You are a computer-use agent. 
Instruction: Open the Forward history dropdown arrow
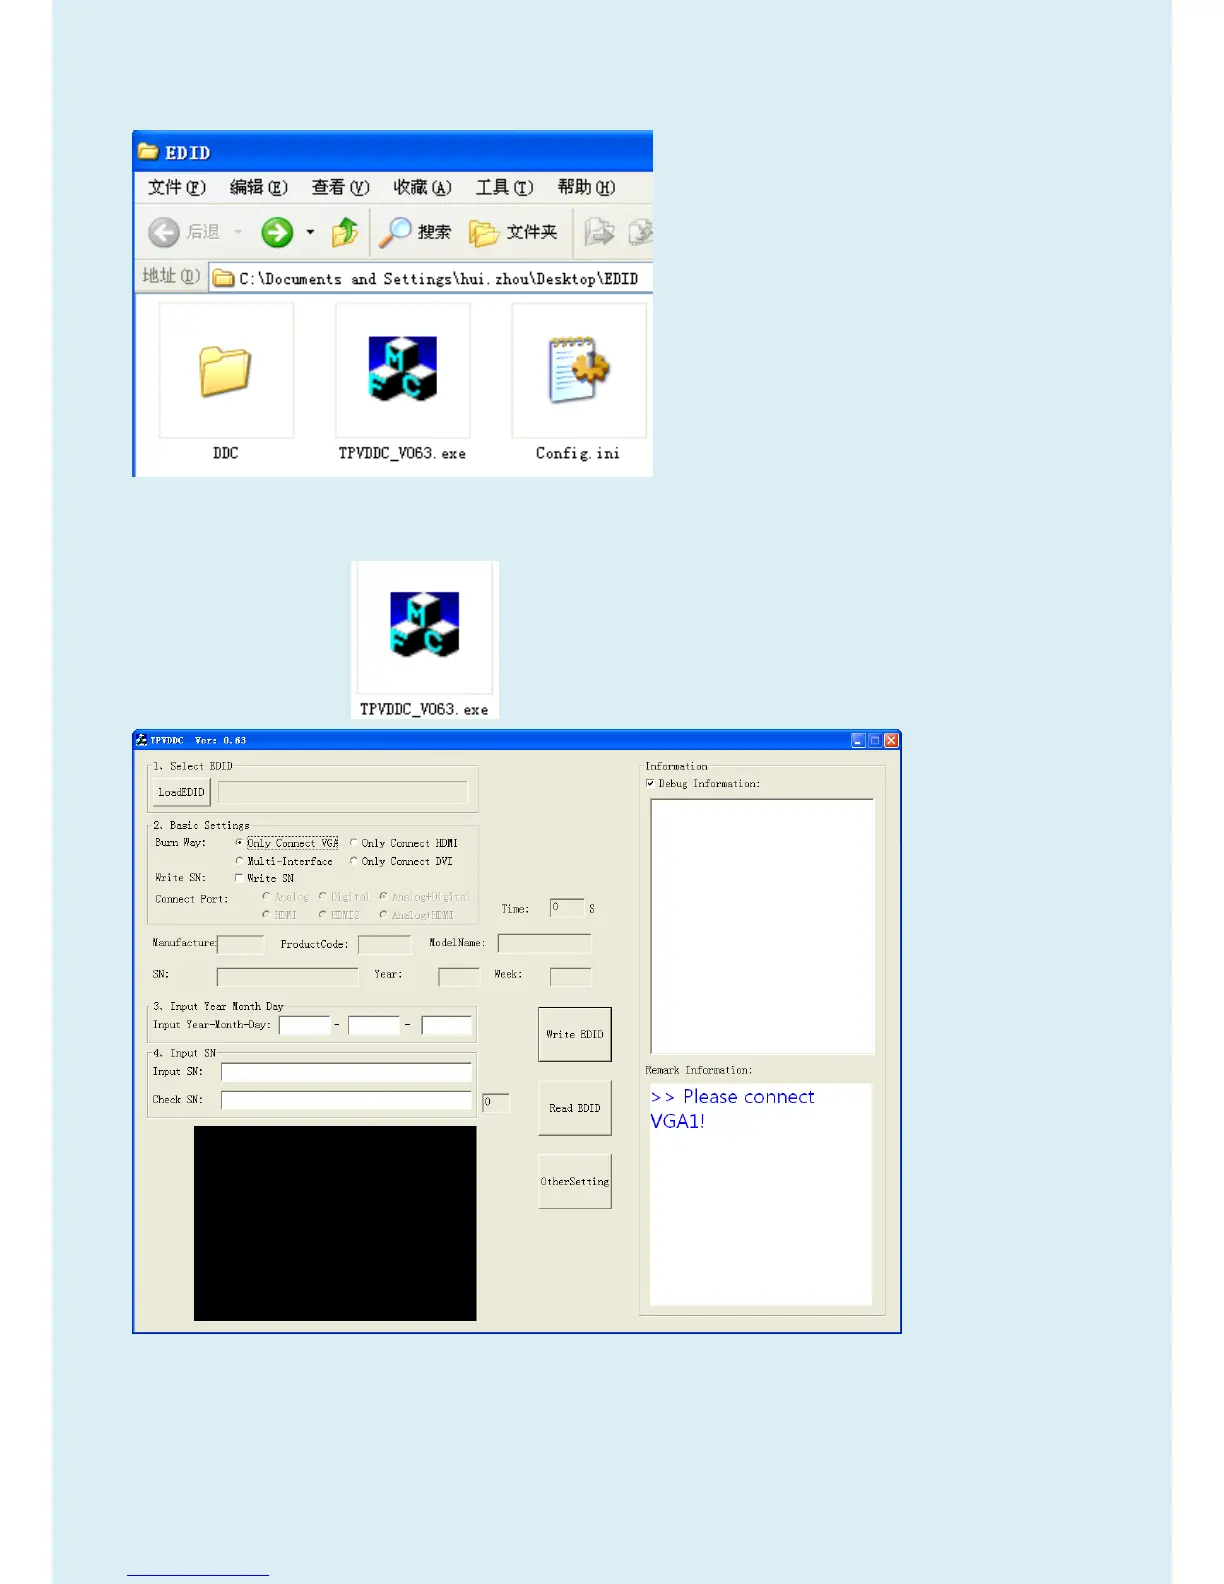310,232
